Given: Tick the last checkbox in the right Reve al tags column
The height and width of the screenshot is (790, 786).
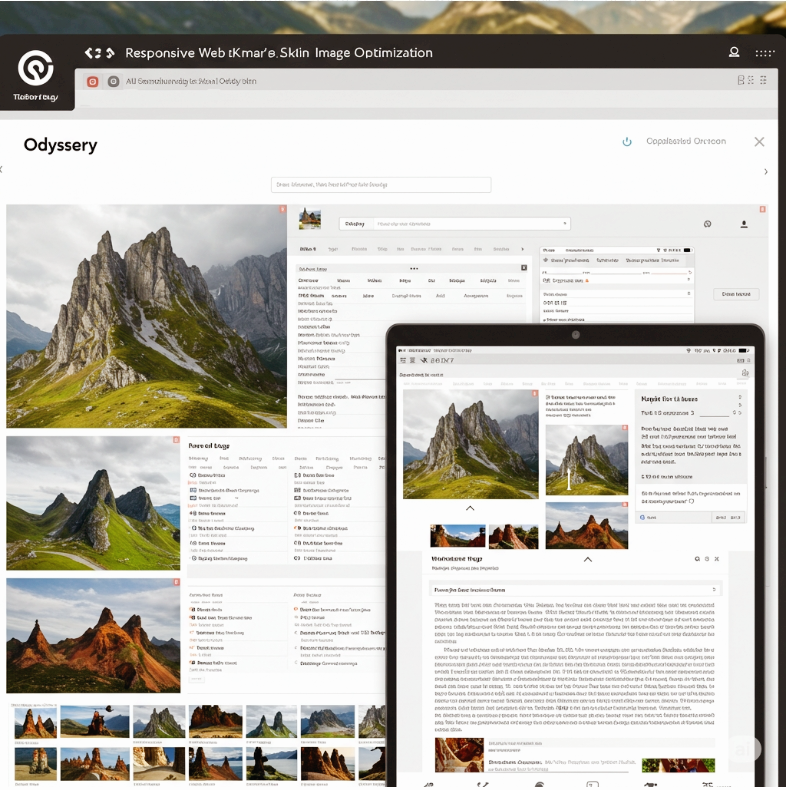Looking at the screenshot, I should tap(297, 558).
